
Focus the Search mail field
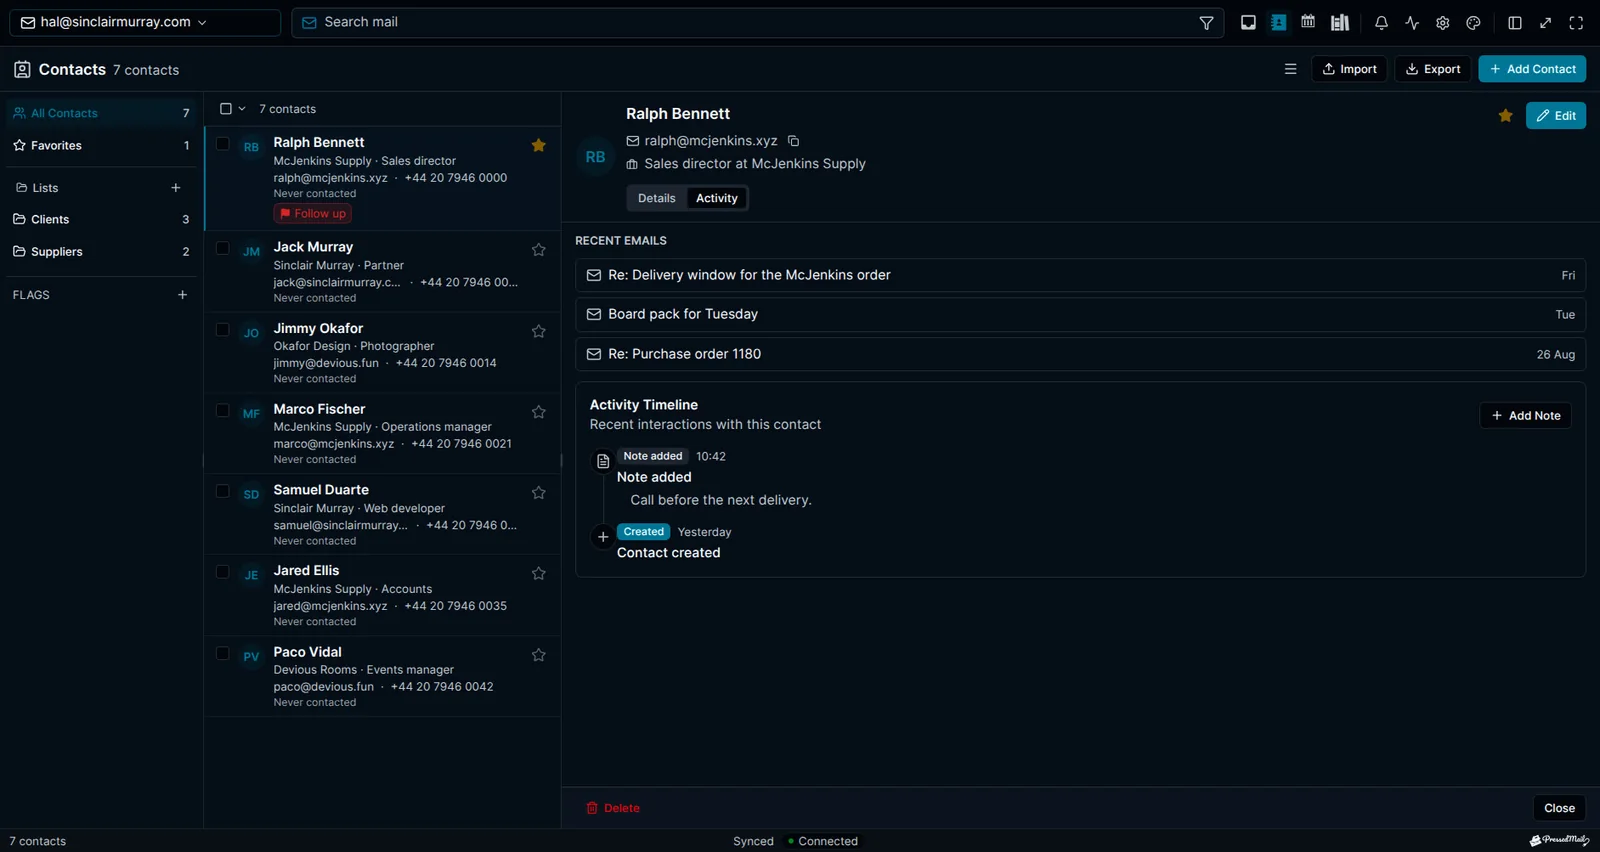(758, 22)
